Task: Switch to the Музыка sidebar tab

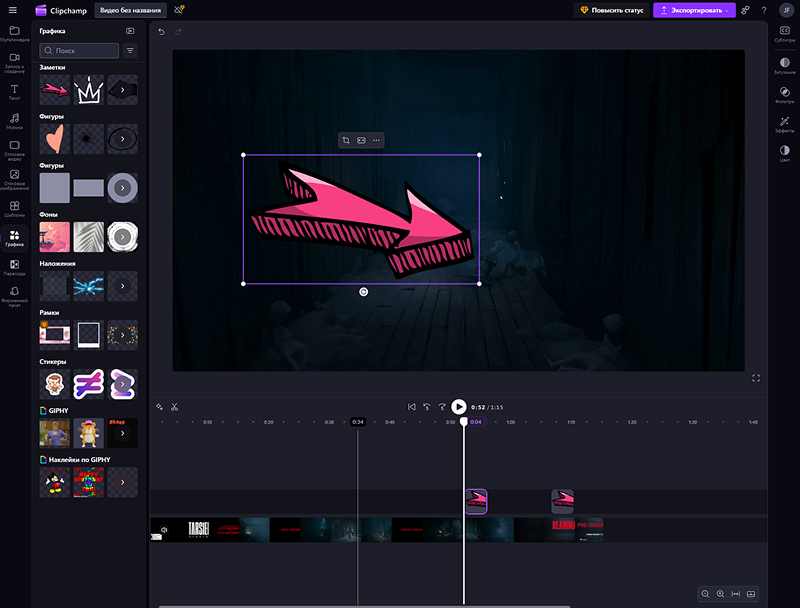Action: click(14, 122)
